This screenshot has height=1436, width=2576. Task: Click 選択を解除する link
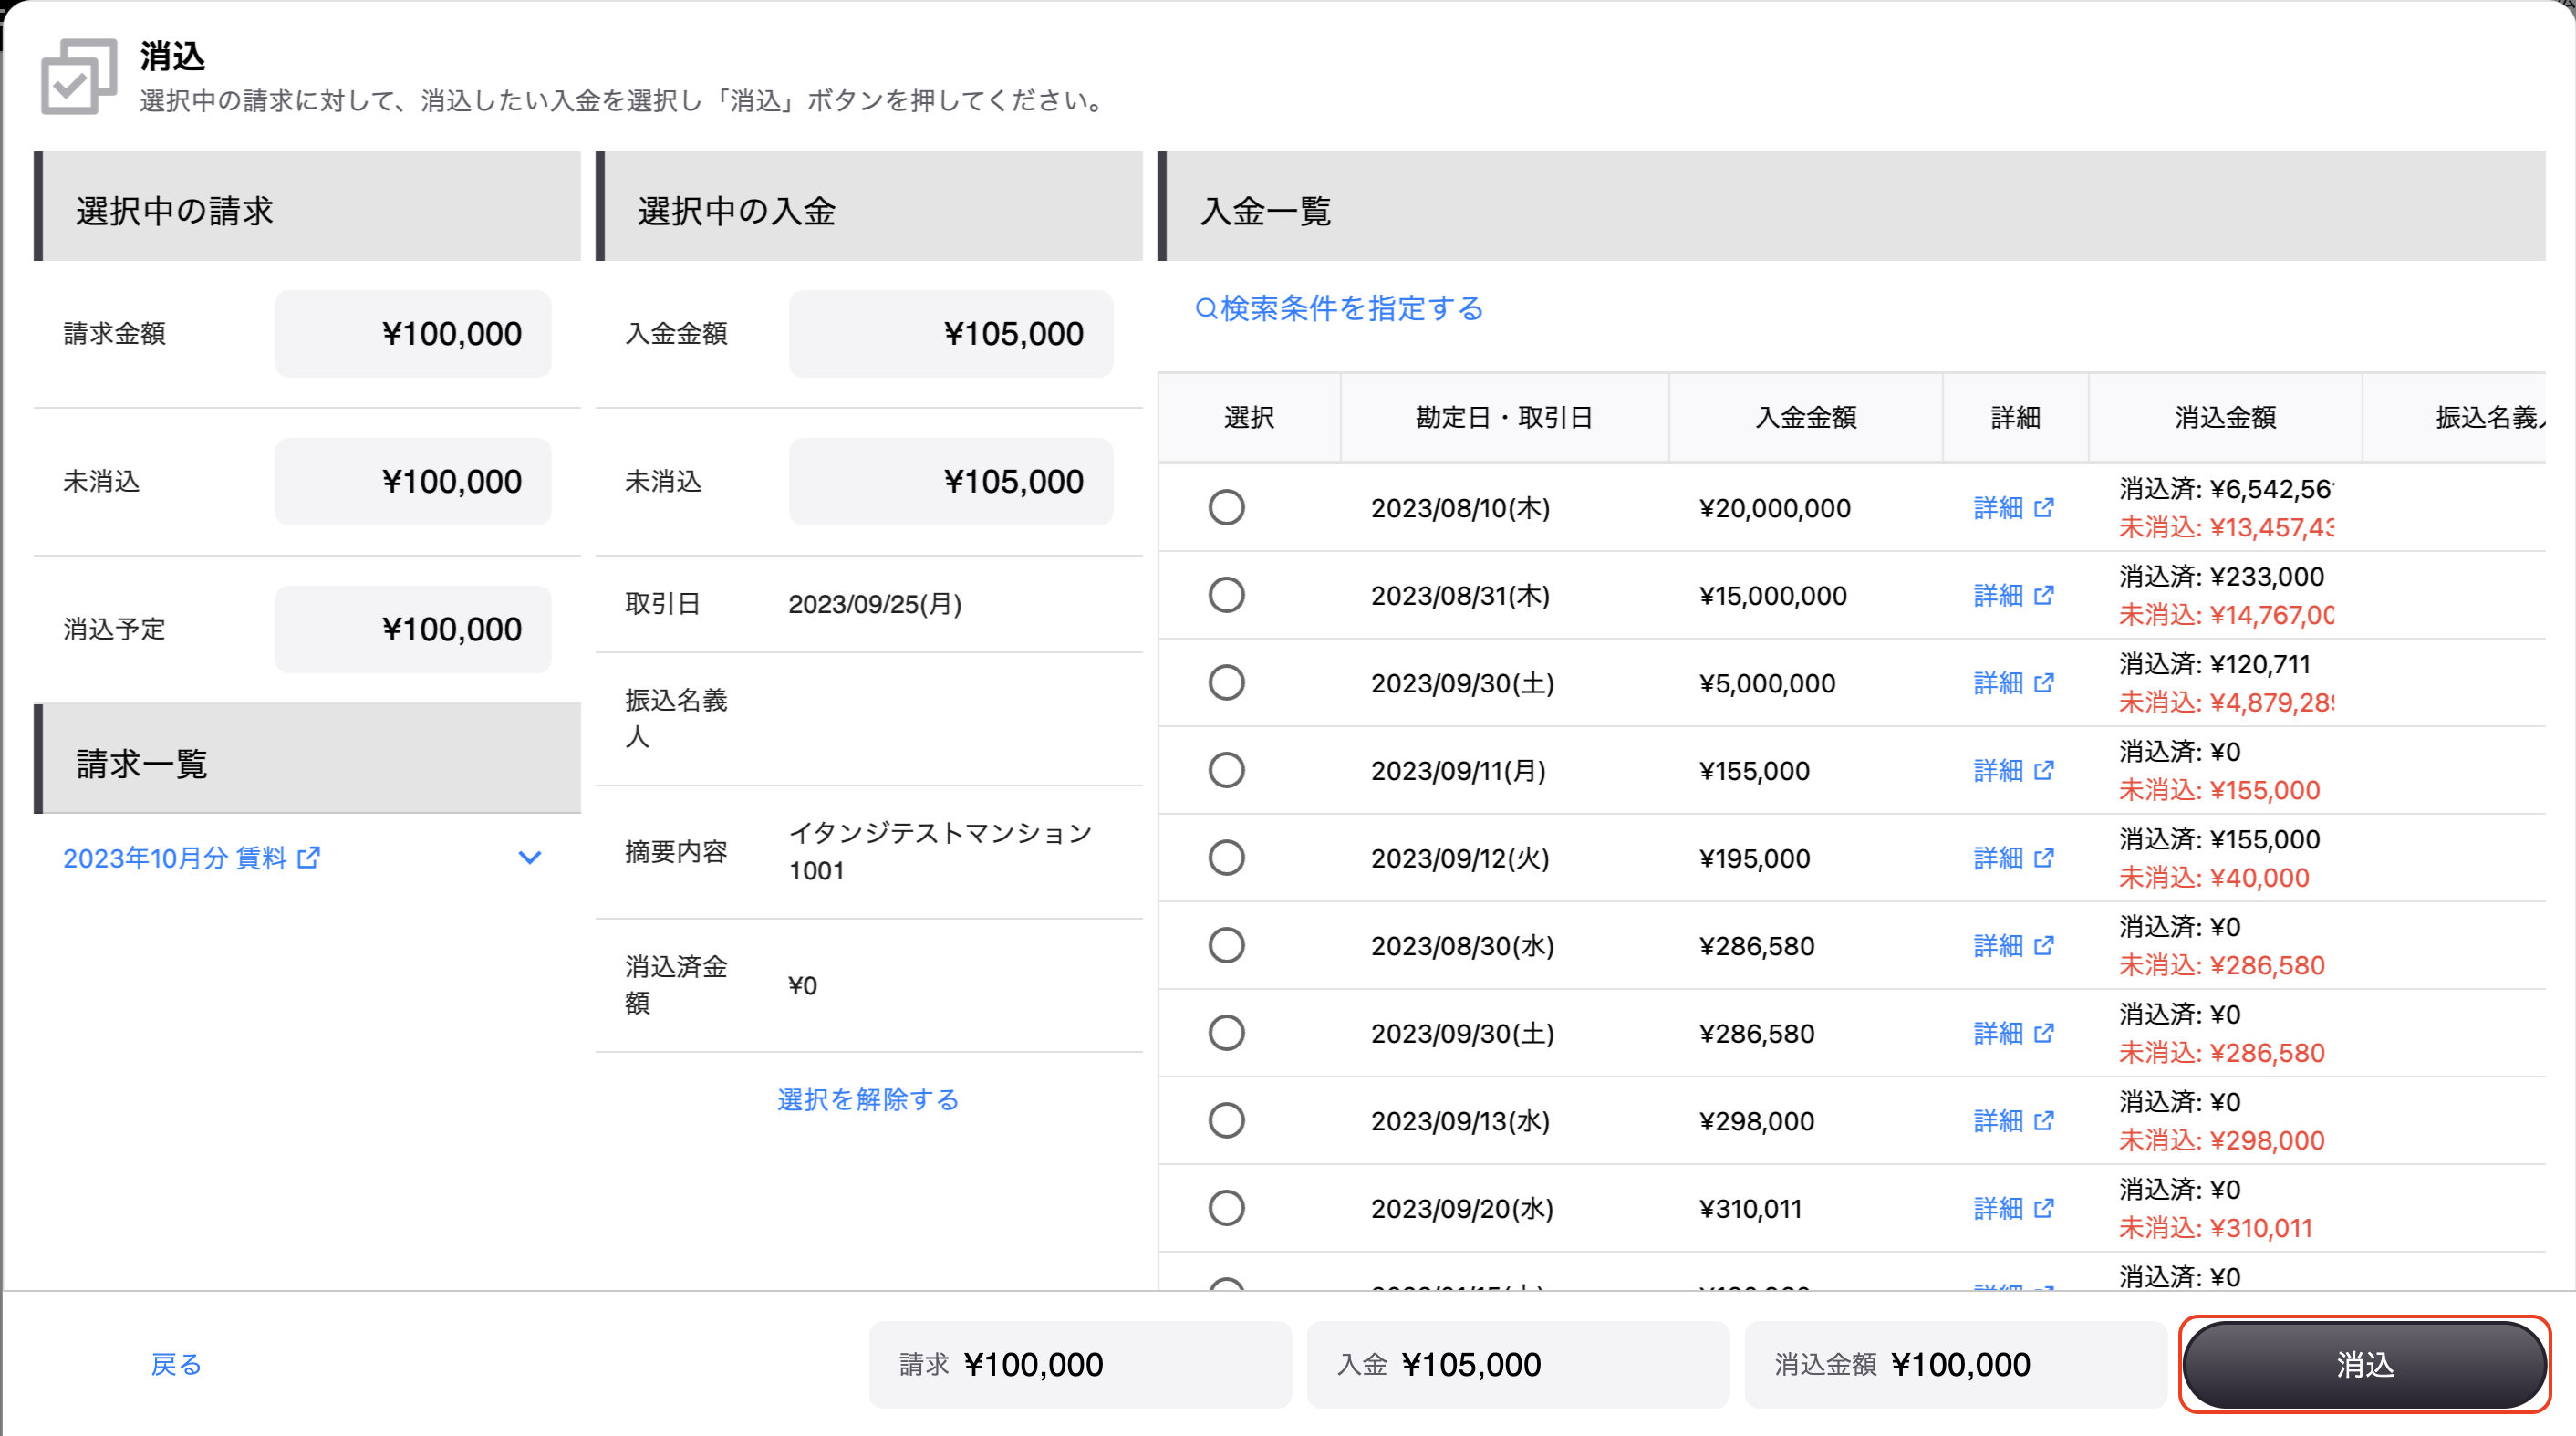tap(868, 1100)
